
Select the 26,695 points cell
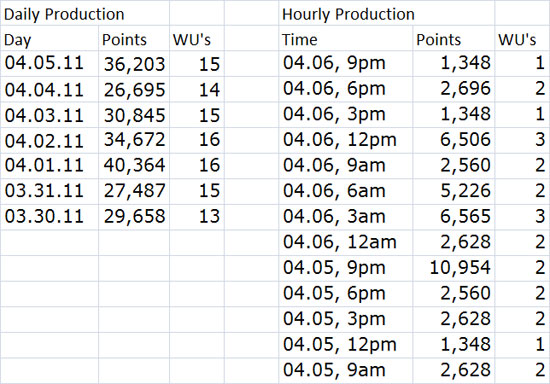click(x=134, y=89)
